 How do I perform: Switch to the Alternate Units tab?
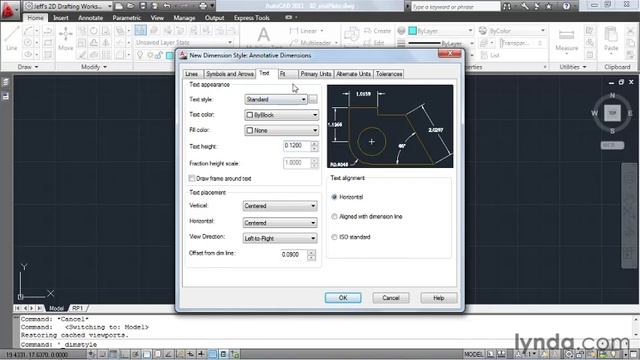pos(353,74)
